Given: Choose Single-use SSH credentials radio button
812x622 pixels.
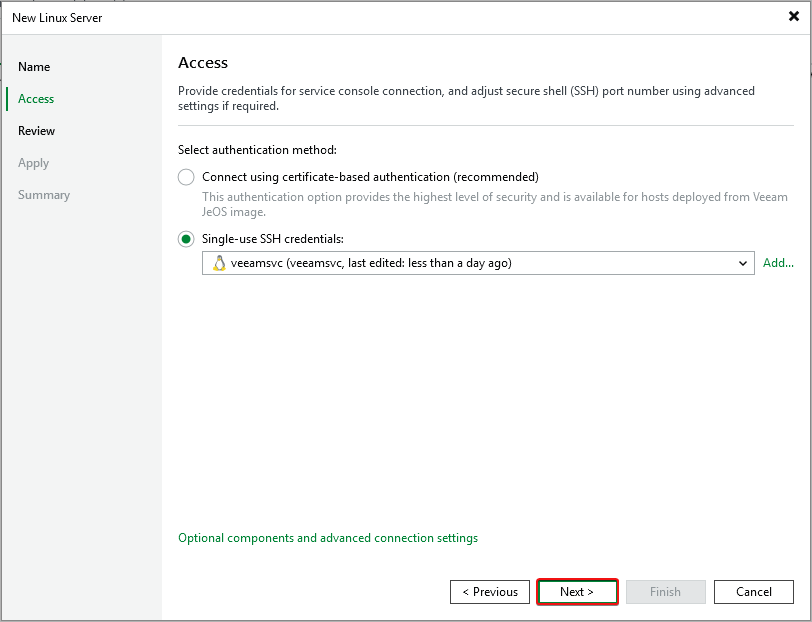Looking at the screenshot, I should [186, 239].
